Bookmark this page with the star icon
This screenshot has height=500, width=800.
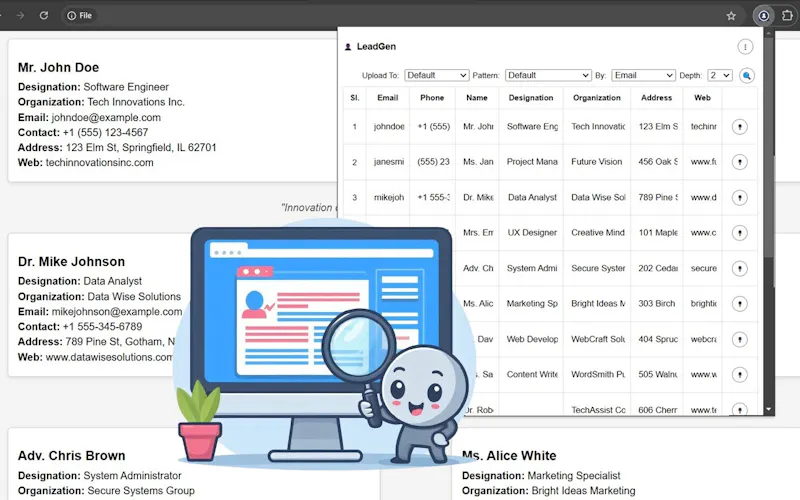tap(731, 16)
